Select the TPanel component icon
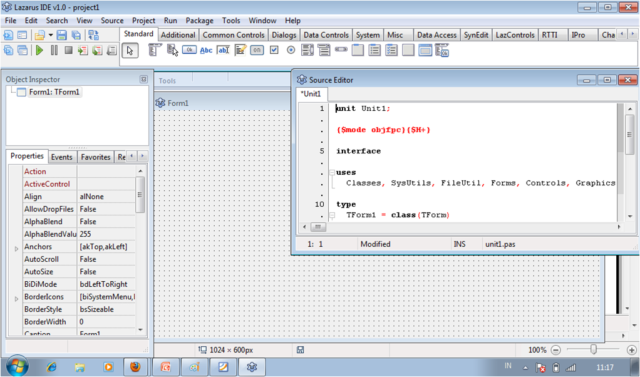The image size is (640, 377). [408, 50]
